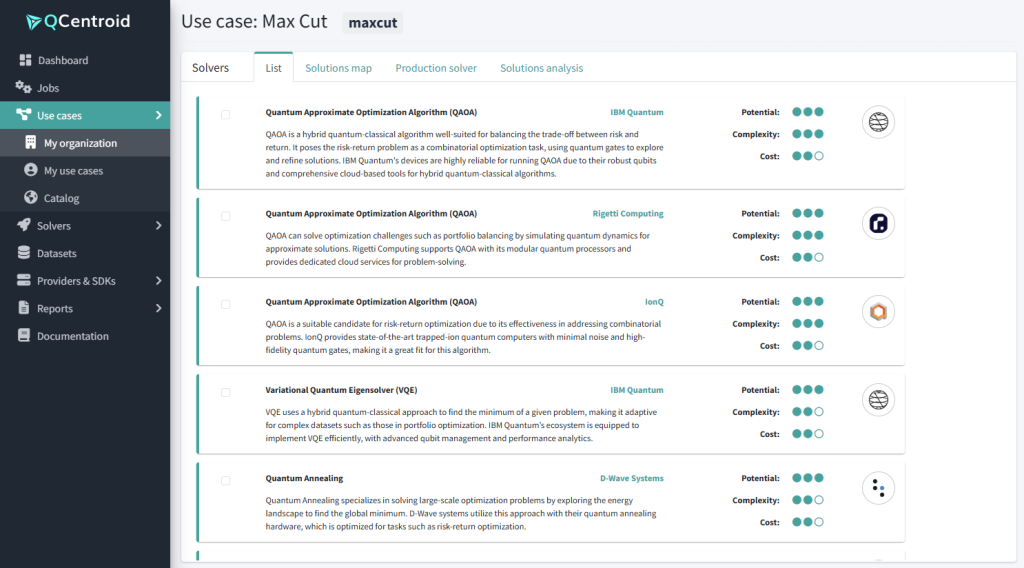Check the Variational Quantum Eigensolver checkbox
The image size is (1024, 568).
tap(226, 392)
